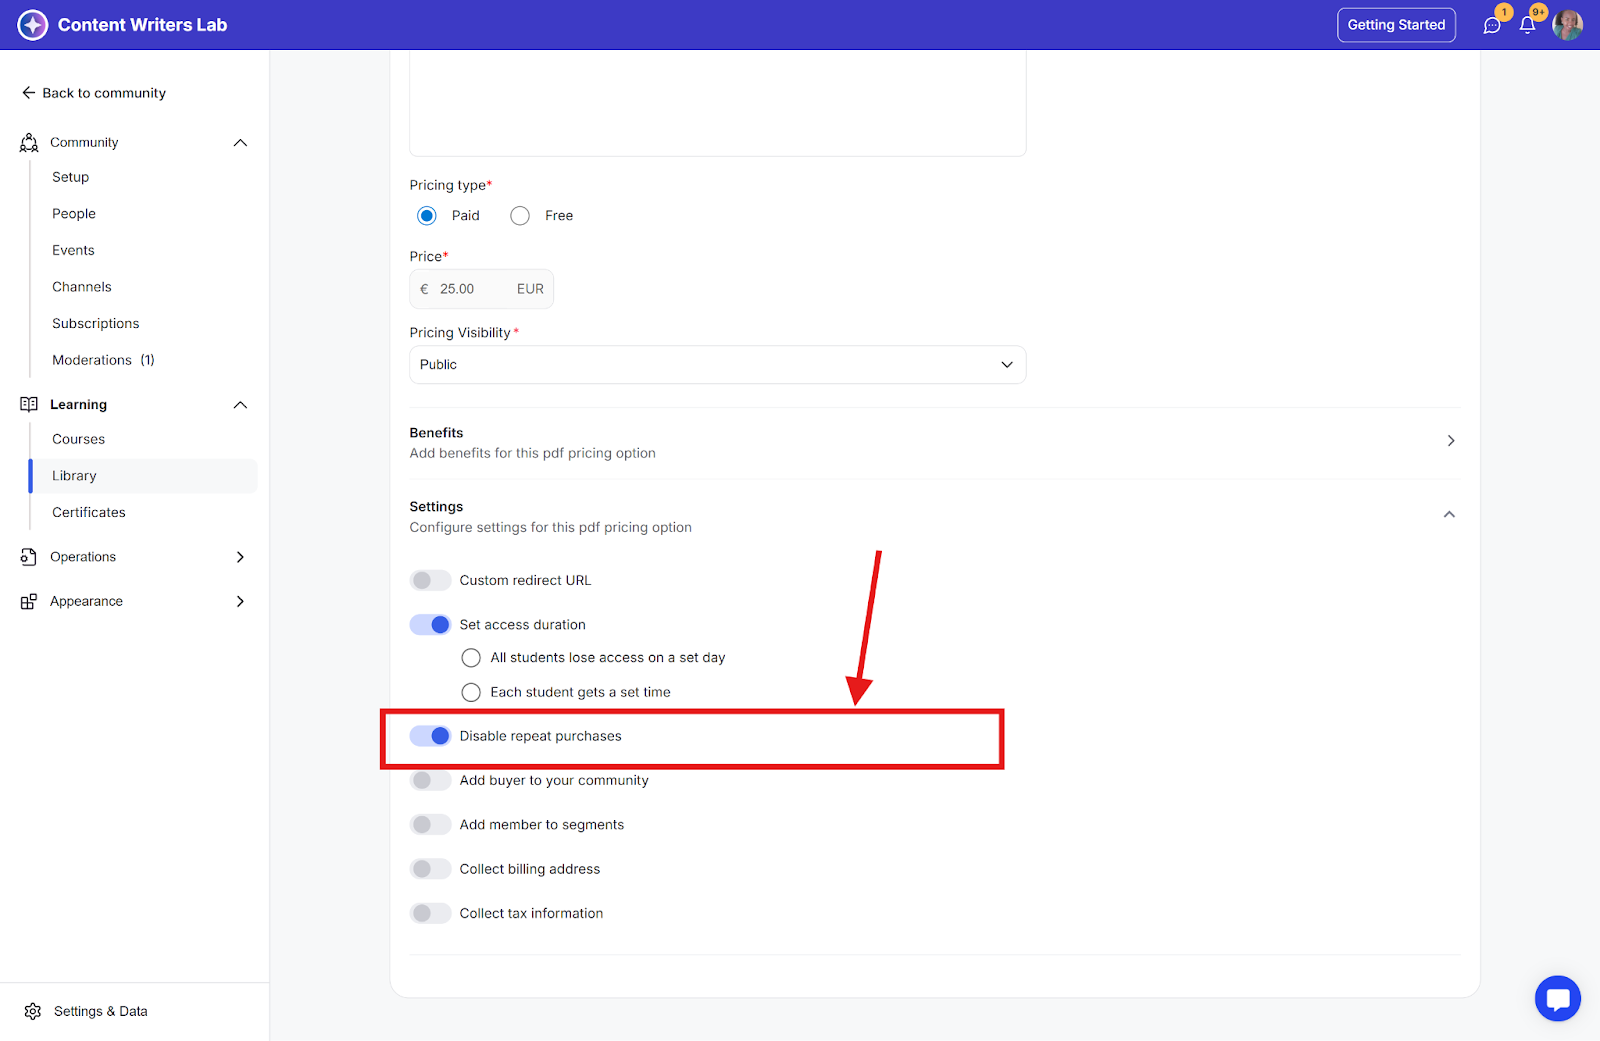
Task: Click the Appearance icon in sidebar
Action: click(x=29, y=602)
